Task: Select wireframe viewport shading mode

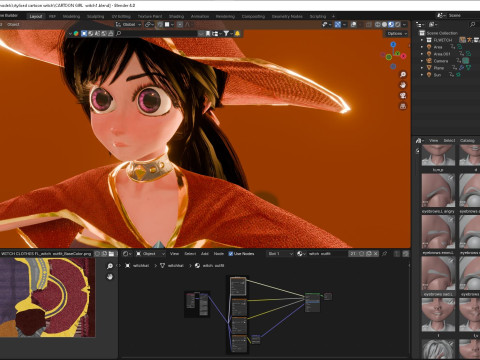Action: coord(378,24)
